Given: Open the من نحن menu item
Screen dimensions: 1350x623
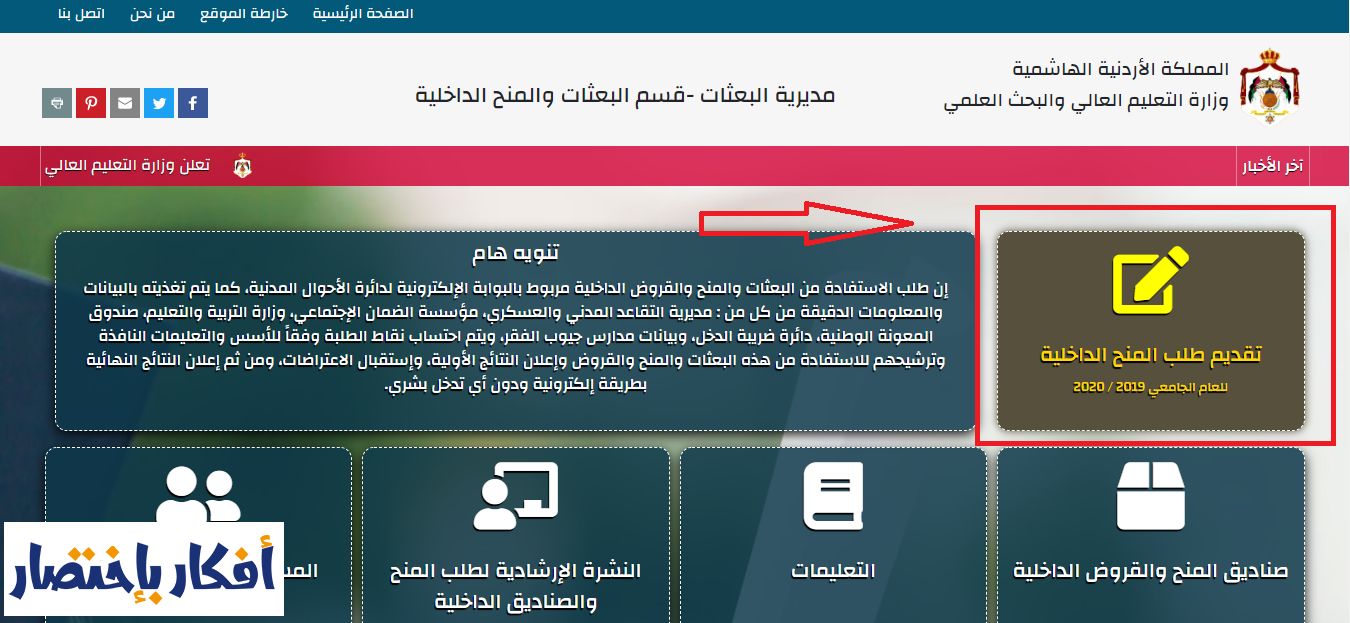Looking at the screenshot, I should point(151,14).
